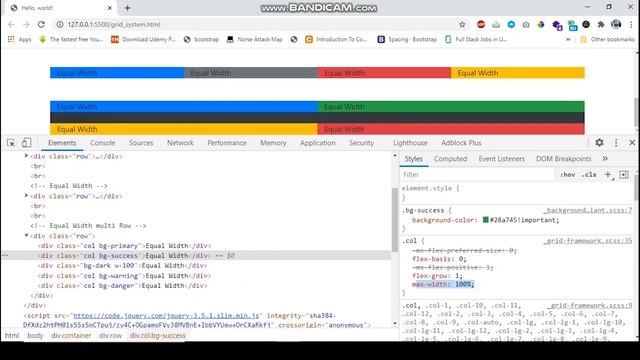640x360 pixels.
Task: Open the Lighthouse tab
Action: pyautogui.click(x=410, y=143)
